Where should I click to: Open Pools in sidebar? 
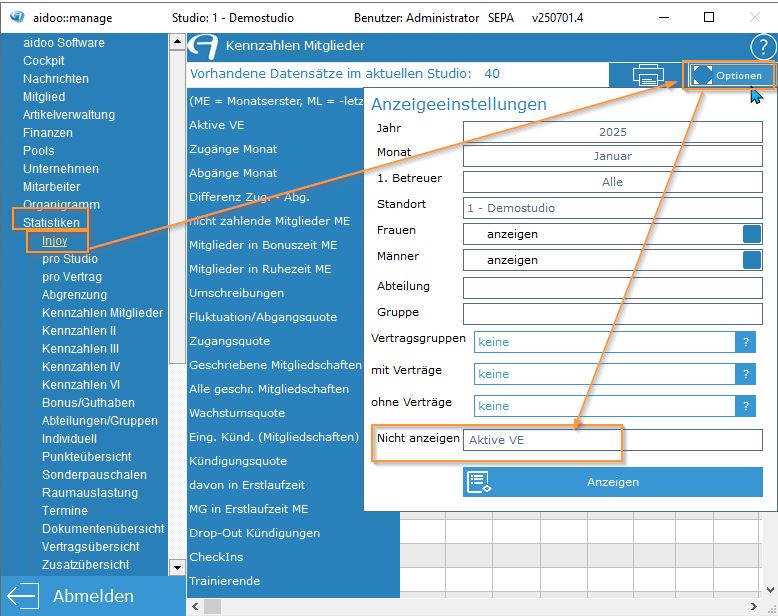(39, 151)
